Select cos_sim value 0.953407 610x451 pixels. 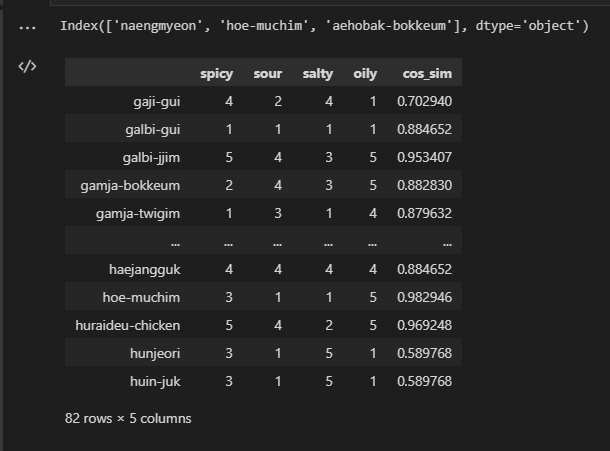click(x=424, y=157)
